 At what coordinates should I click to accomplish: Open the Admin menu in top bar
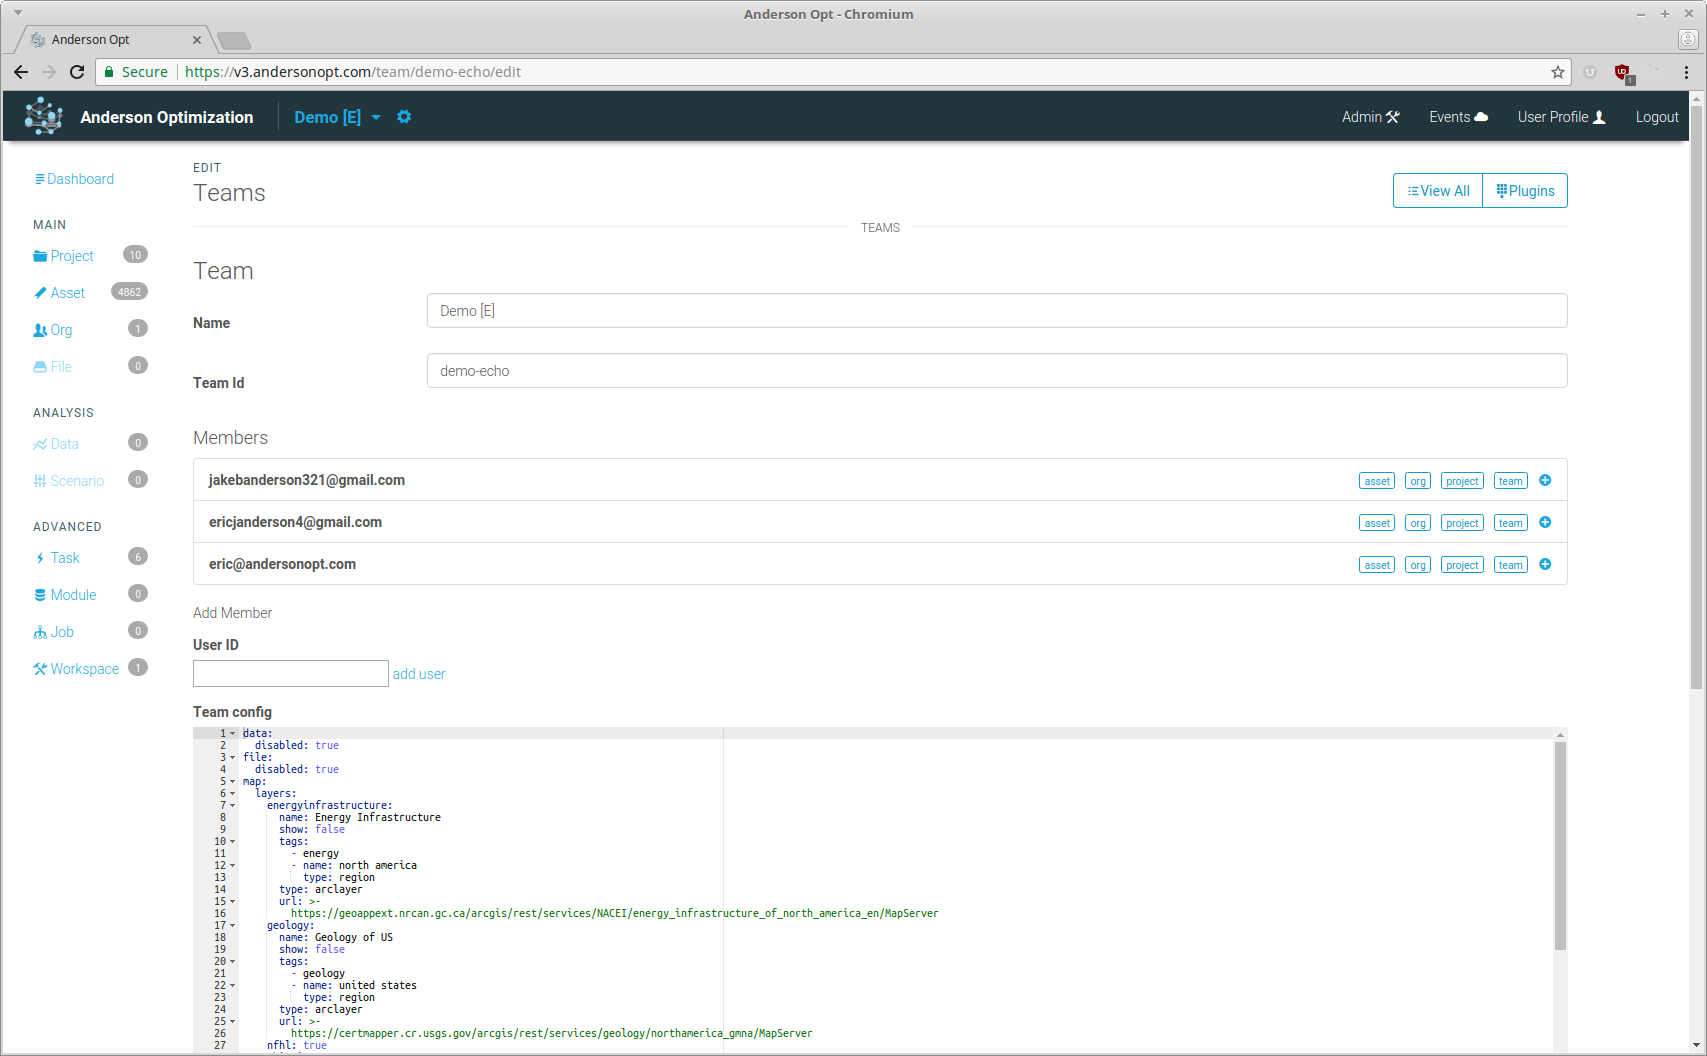1370,117
